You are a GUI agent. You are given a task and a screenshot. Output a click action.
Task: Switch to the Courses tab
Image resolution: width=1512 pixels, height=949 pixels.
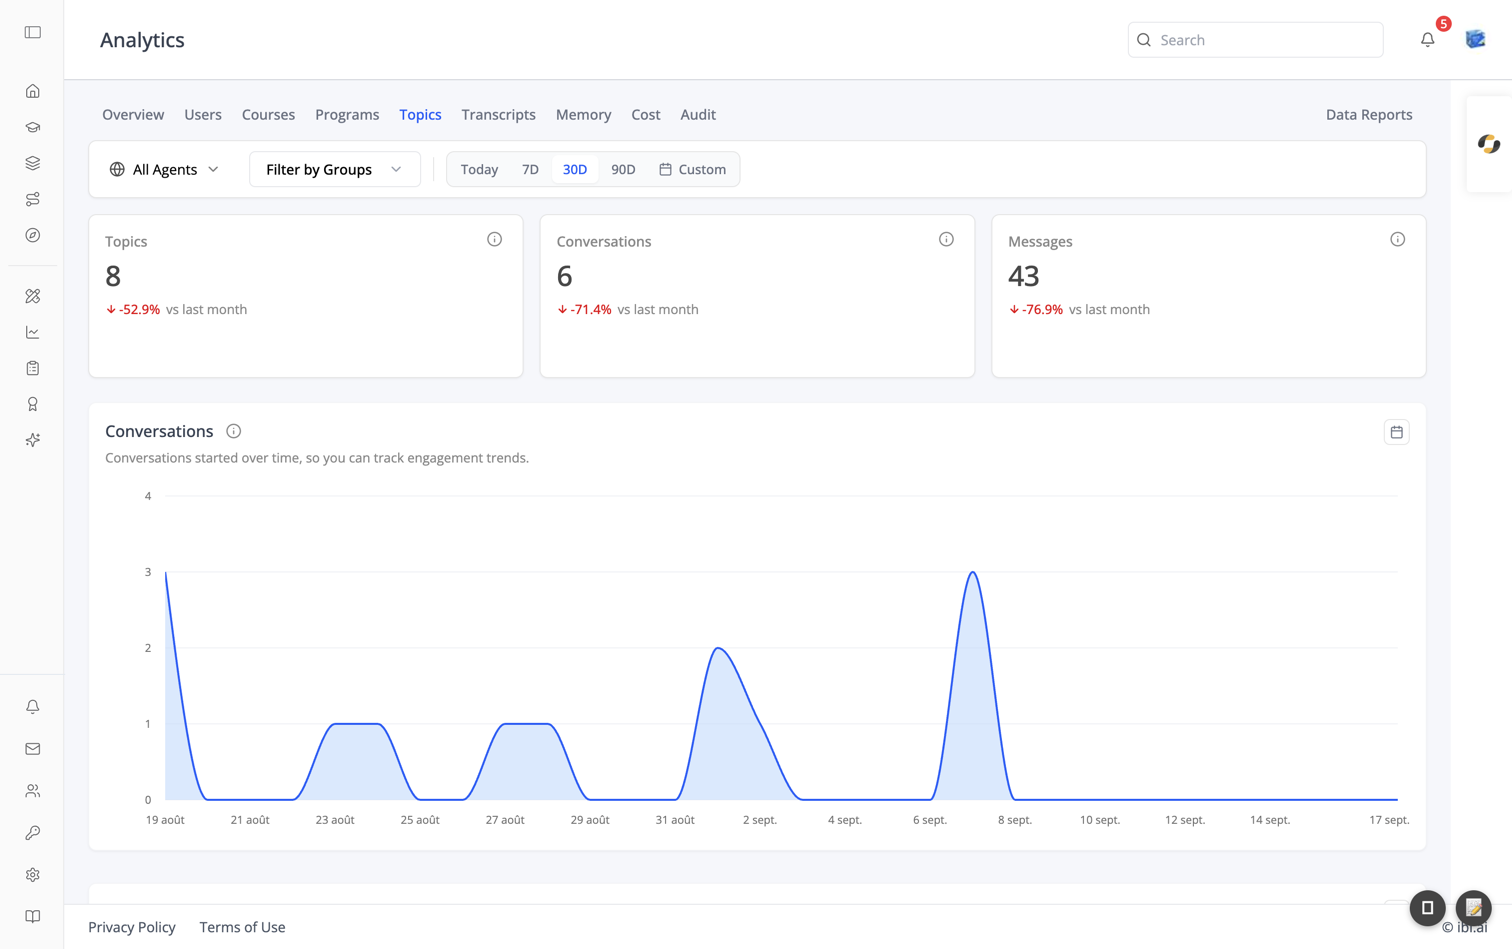(268, 114)
